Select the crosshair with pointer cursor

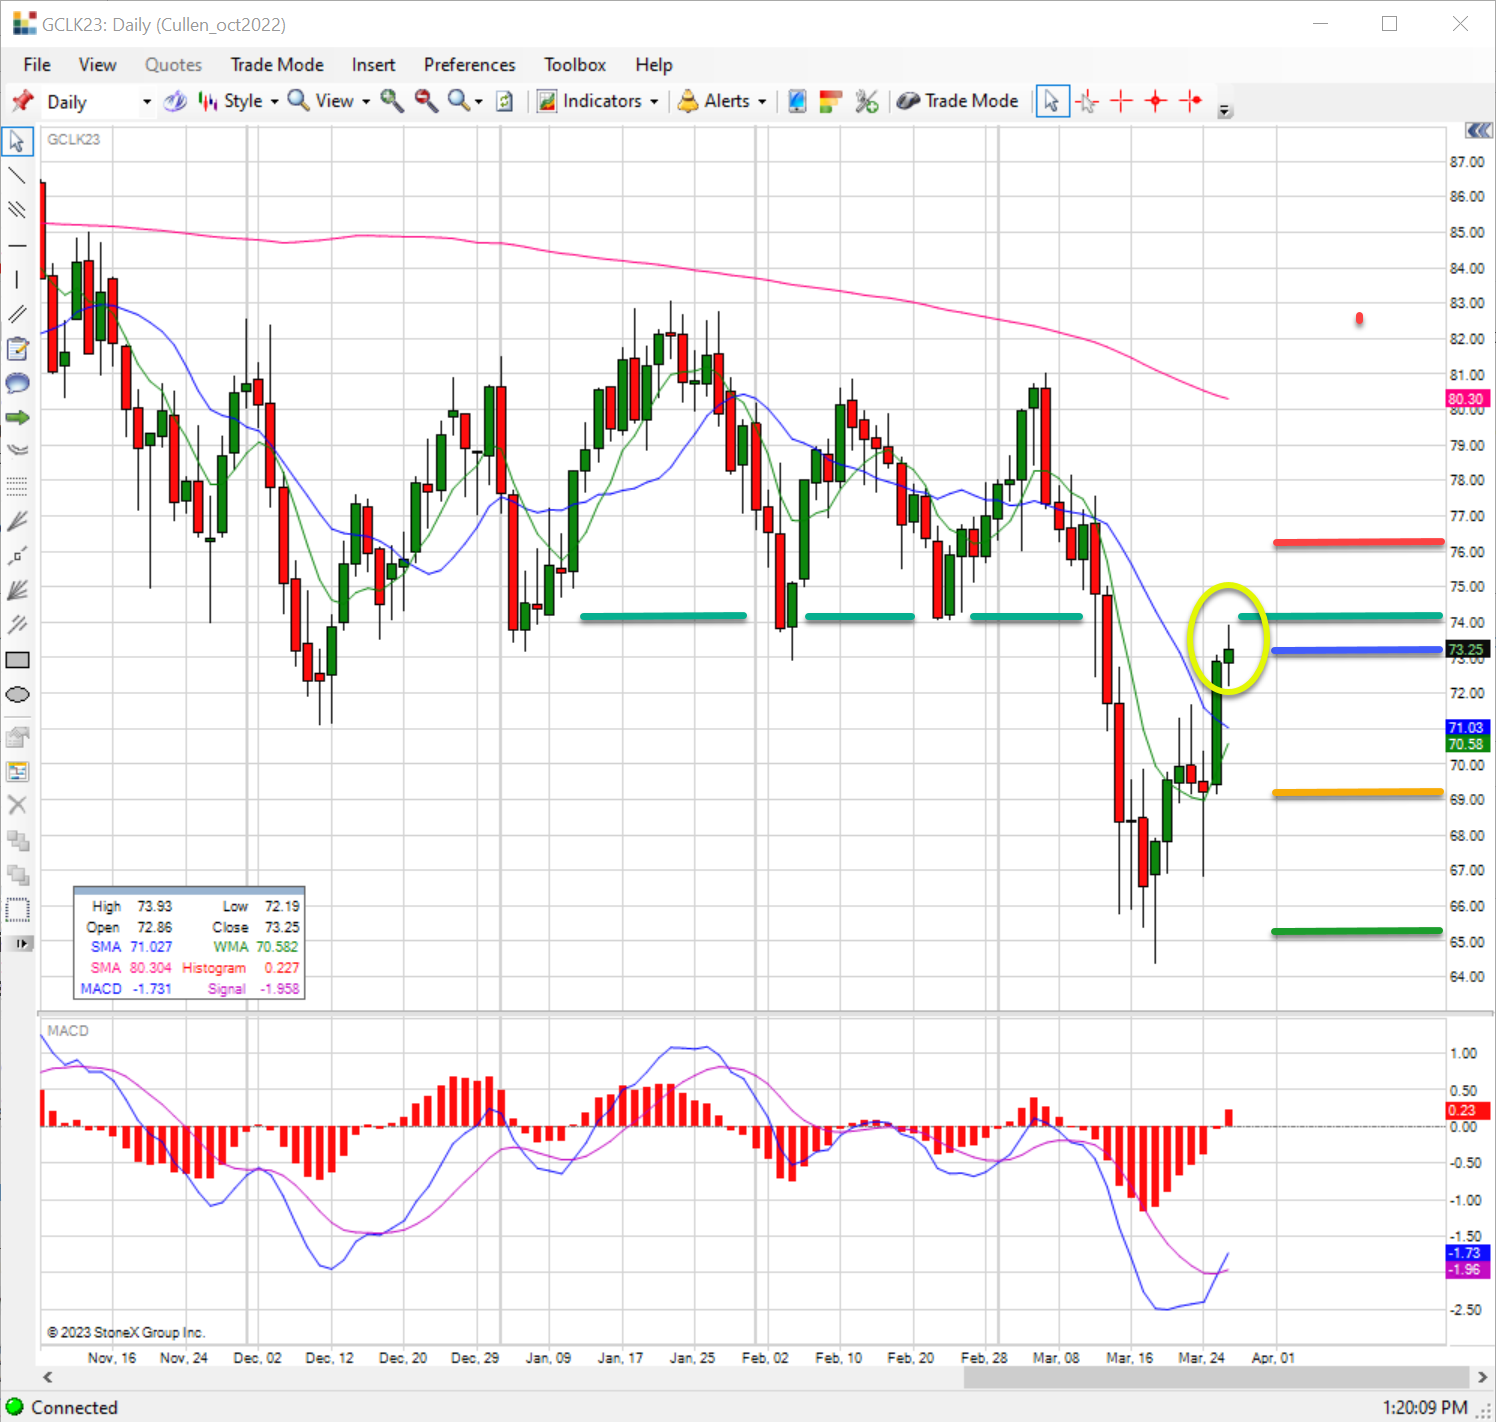click(x=1087, y=101)
